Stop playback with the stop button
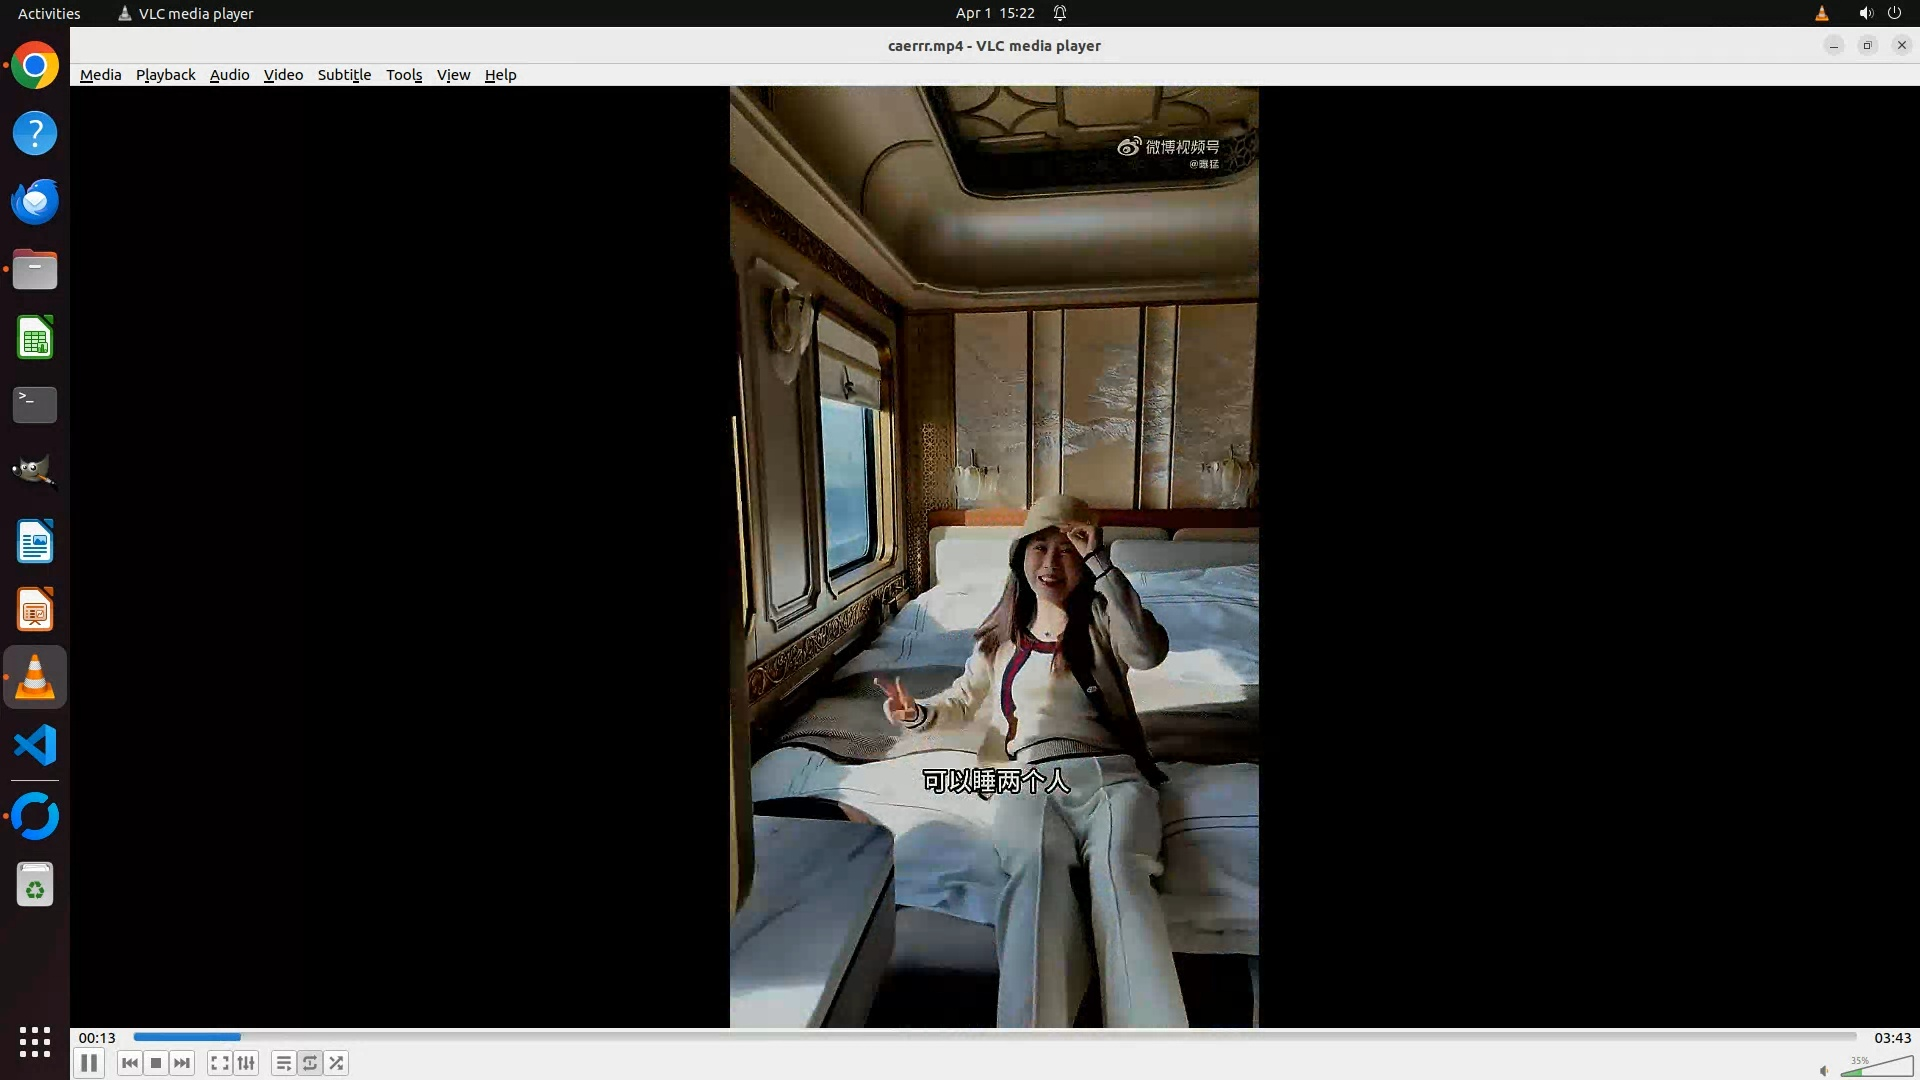 [156, 1063]
